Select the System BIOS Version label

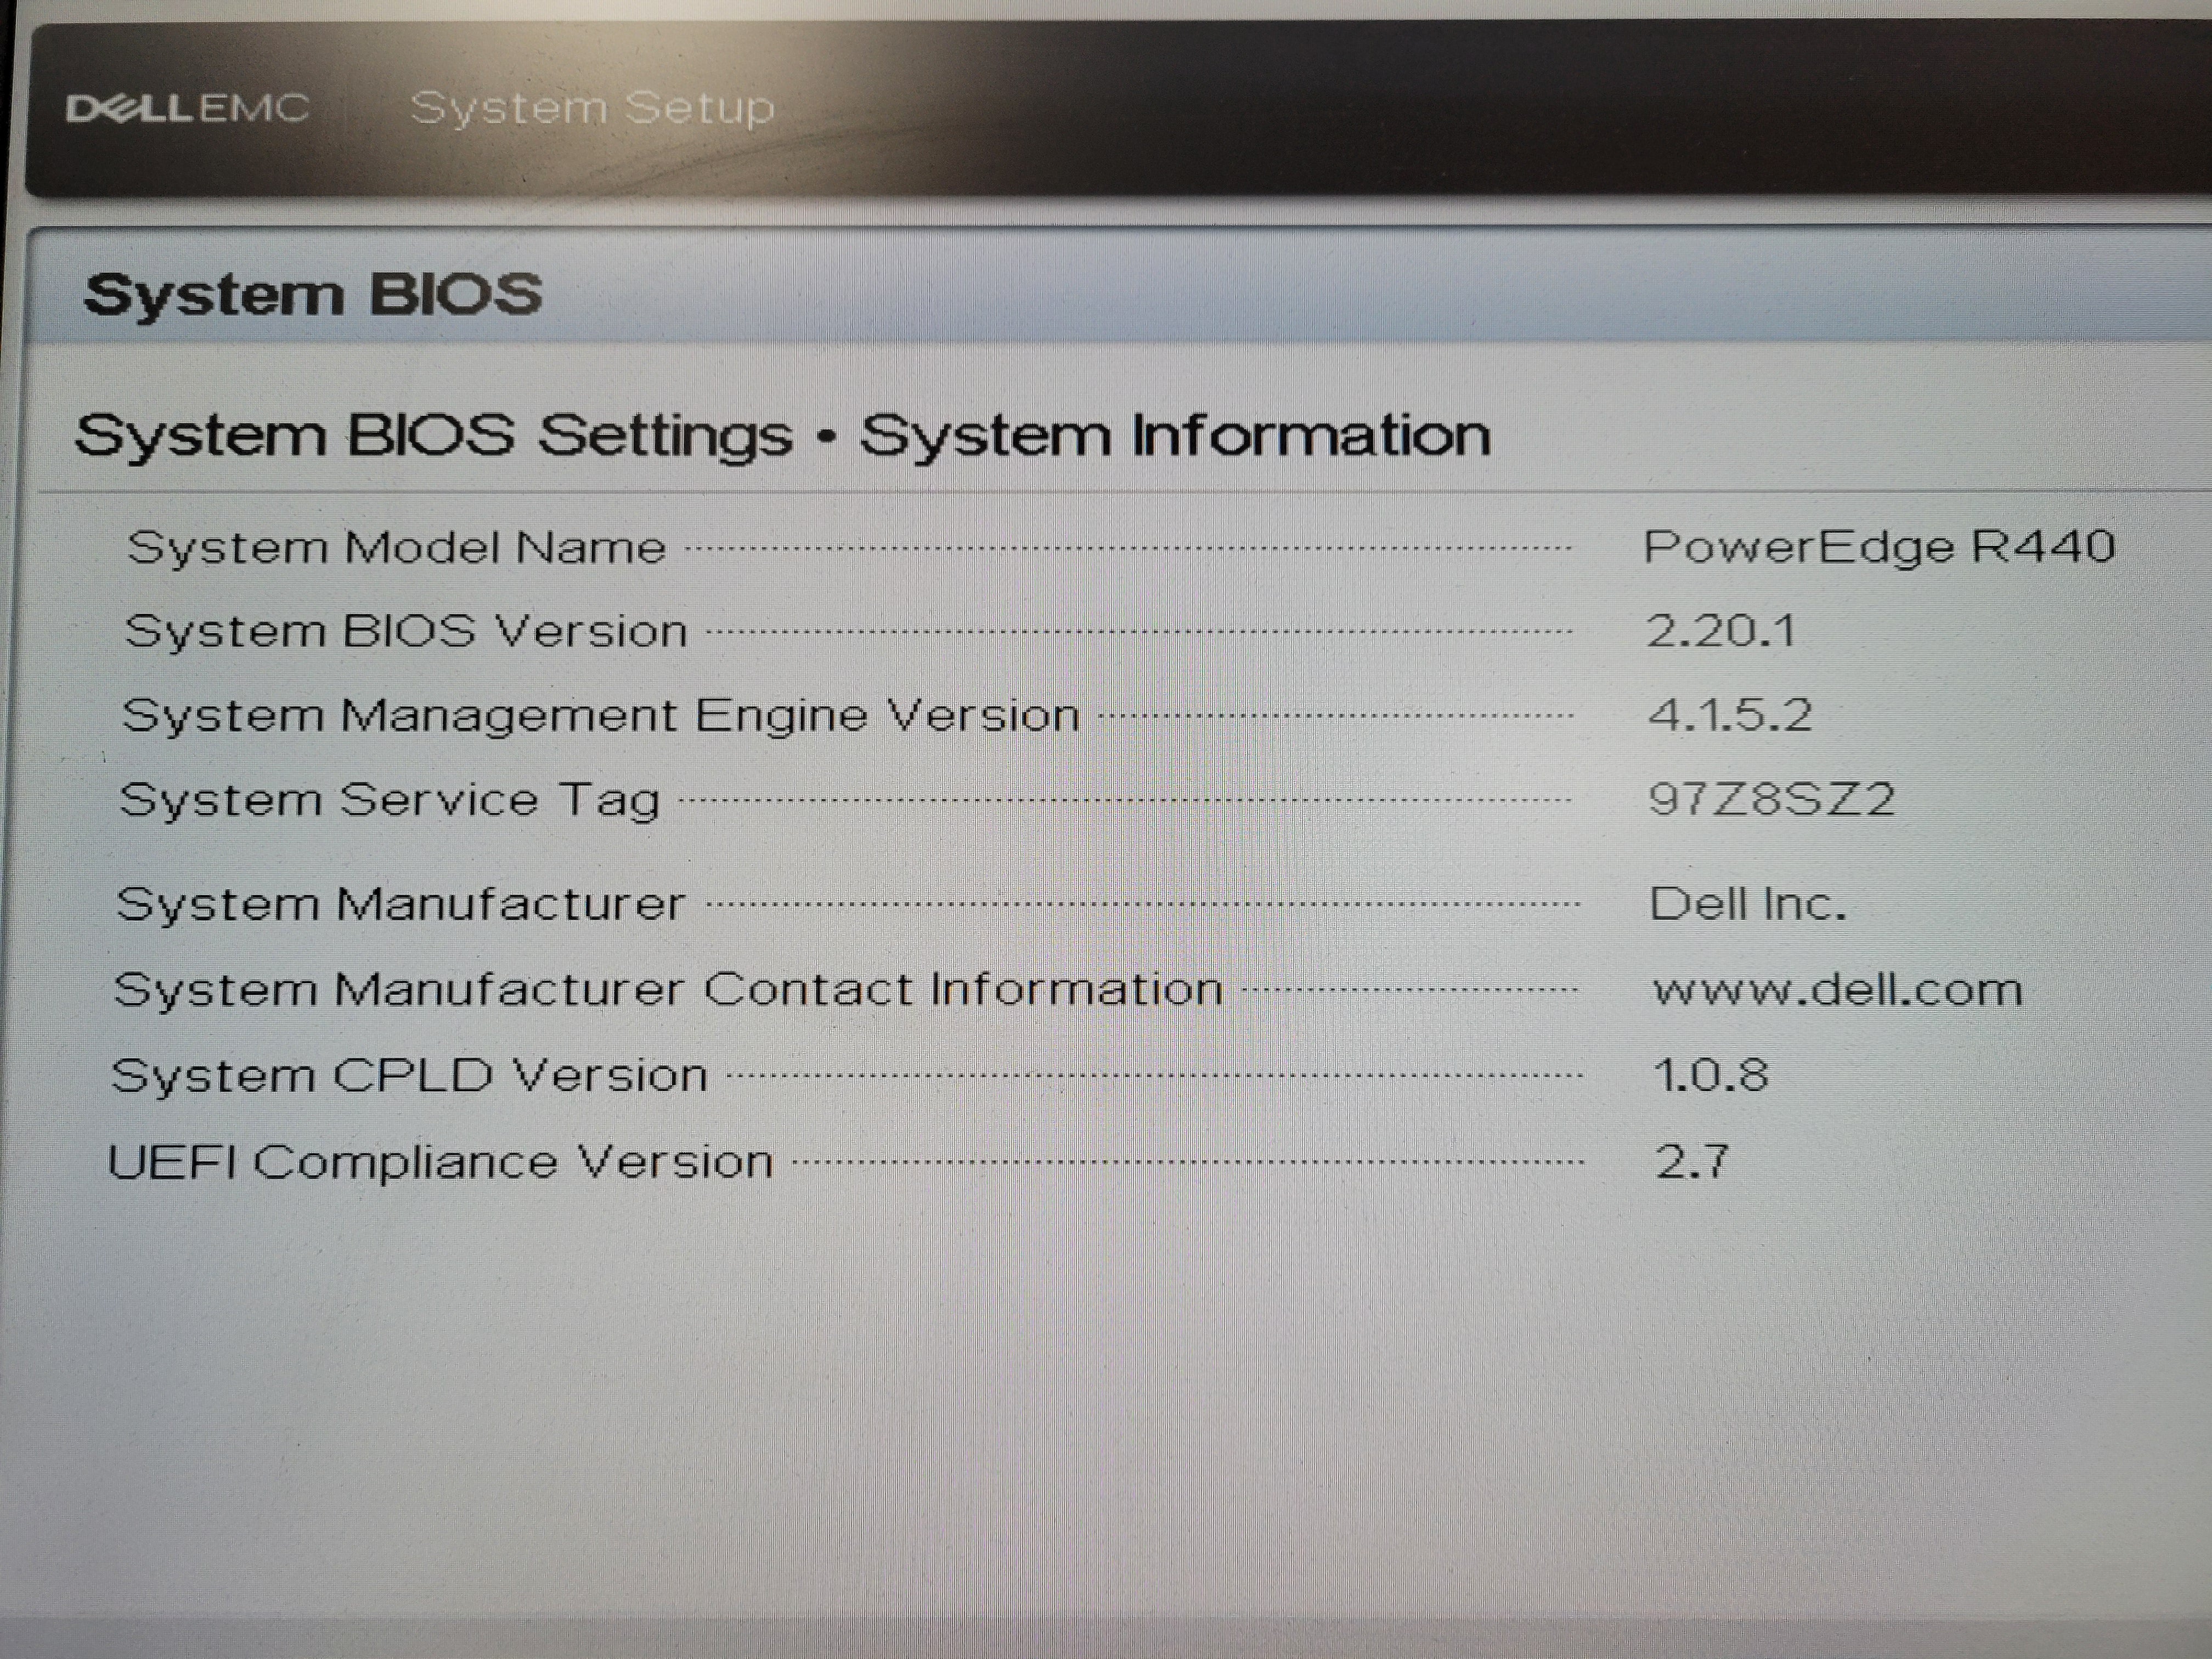point(406,632)
